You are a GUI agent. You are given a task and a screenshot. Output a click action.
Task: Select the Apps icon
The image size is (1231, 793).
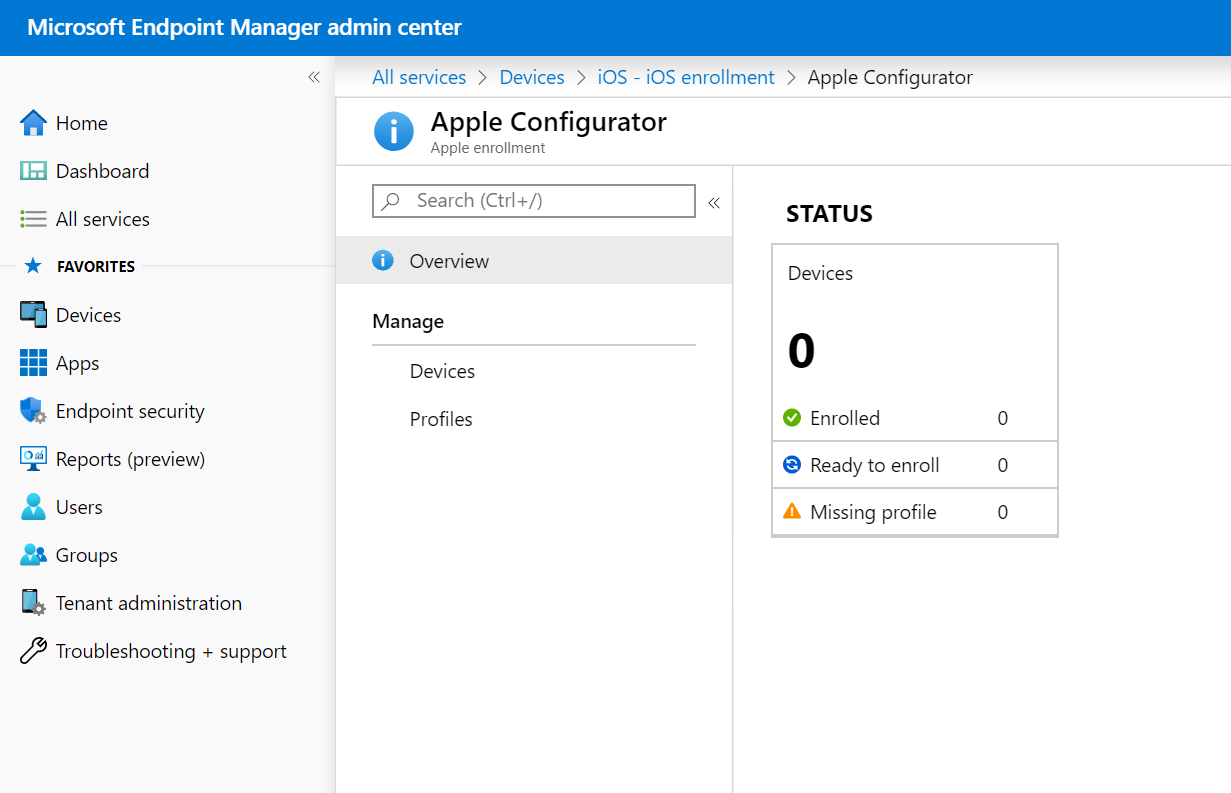(31, 362)
